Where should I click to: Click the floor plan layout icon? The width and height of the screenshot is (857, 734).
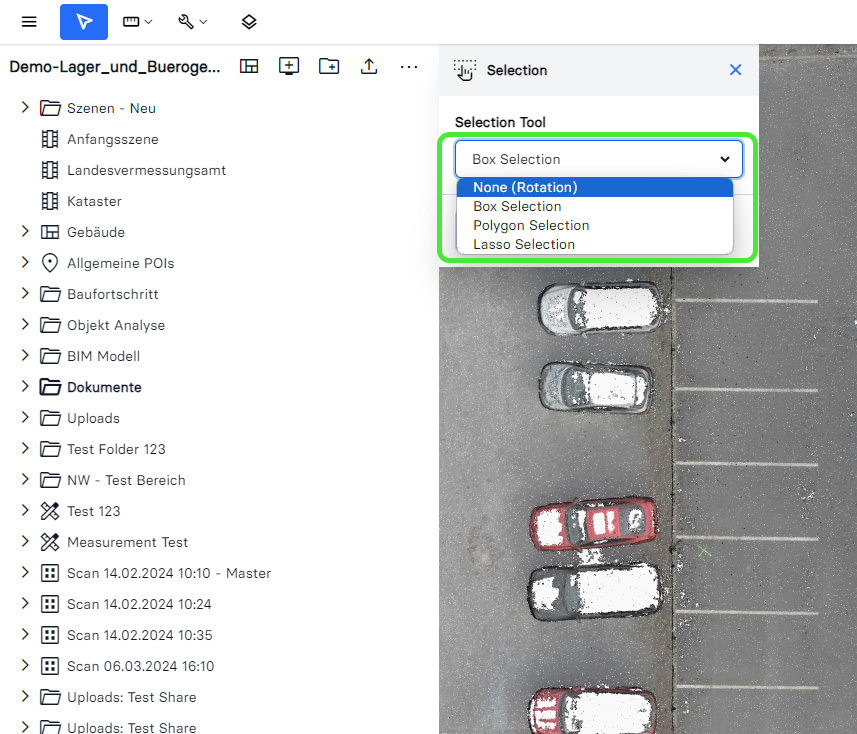(x=249, y=66)
